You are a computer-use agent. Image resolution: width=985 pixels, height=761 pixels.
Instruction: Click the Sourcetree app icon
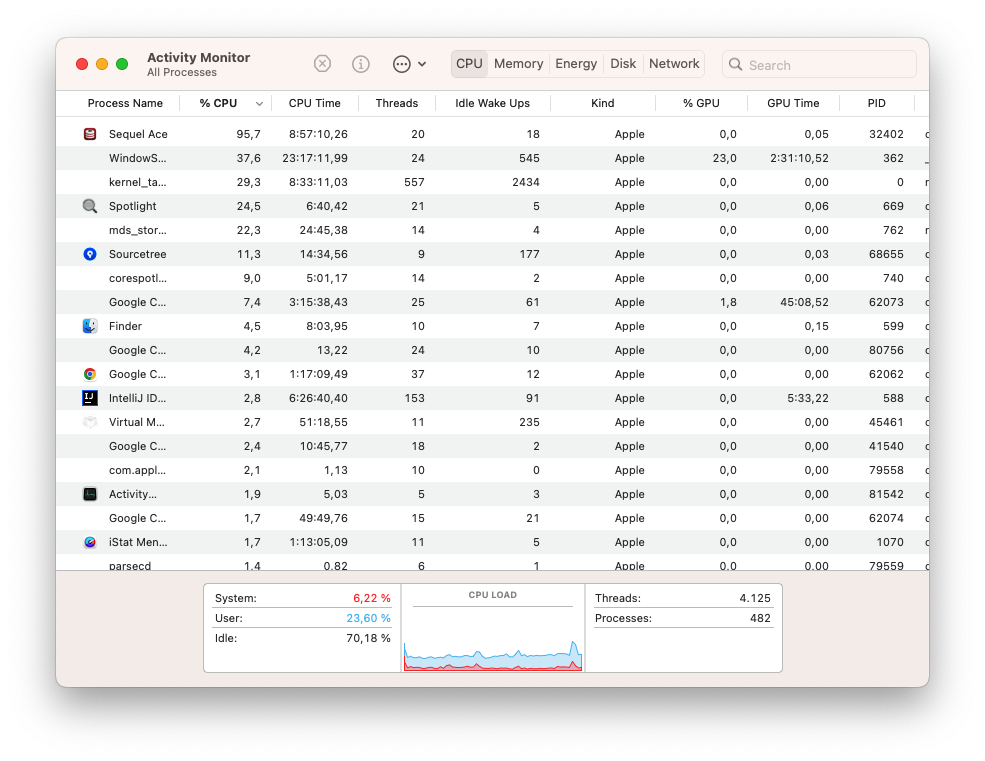92,254
